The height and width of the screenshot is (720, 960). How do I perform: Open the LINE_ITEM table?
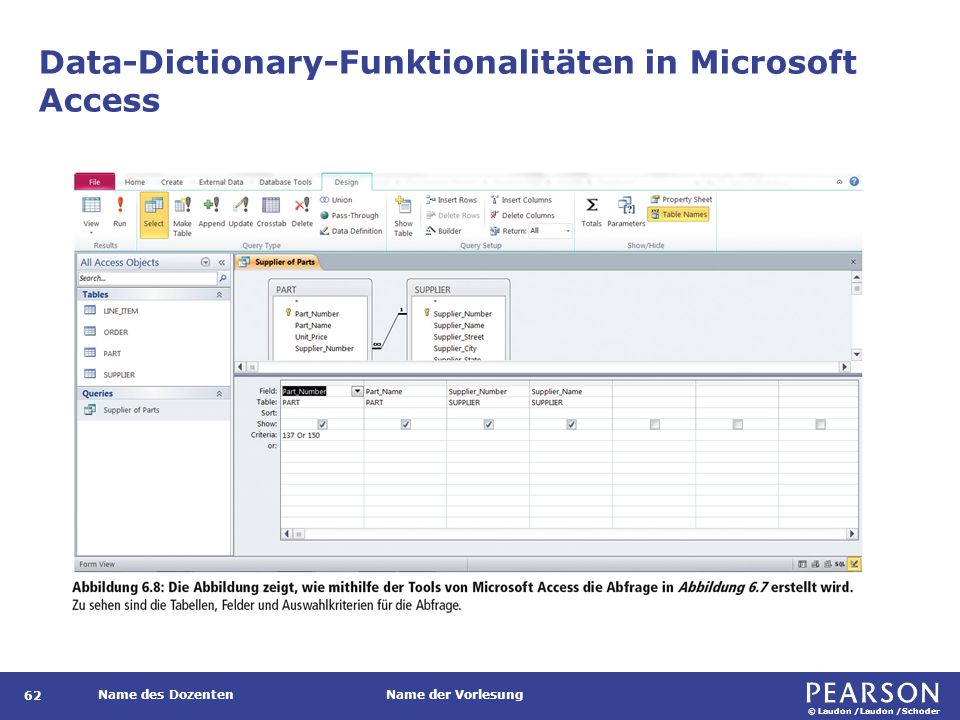click(121, 311)
